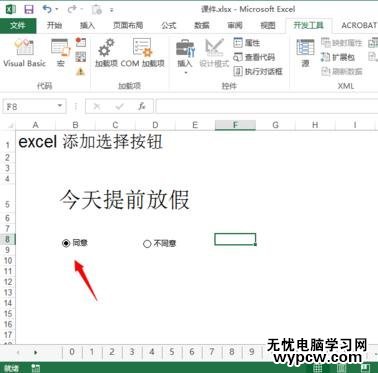The image size is (378, 373).
Task: Switch to the 公式 (Formulas) tab
Action: click(x=168, y=25)
